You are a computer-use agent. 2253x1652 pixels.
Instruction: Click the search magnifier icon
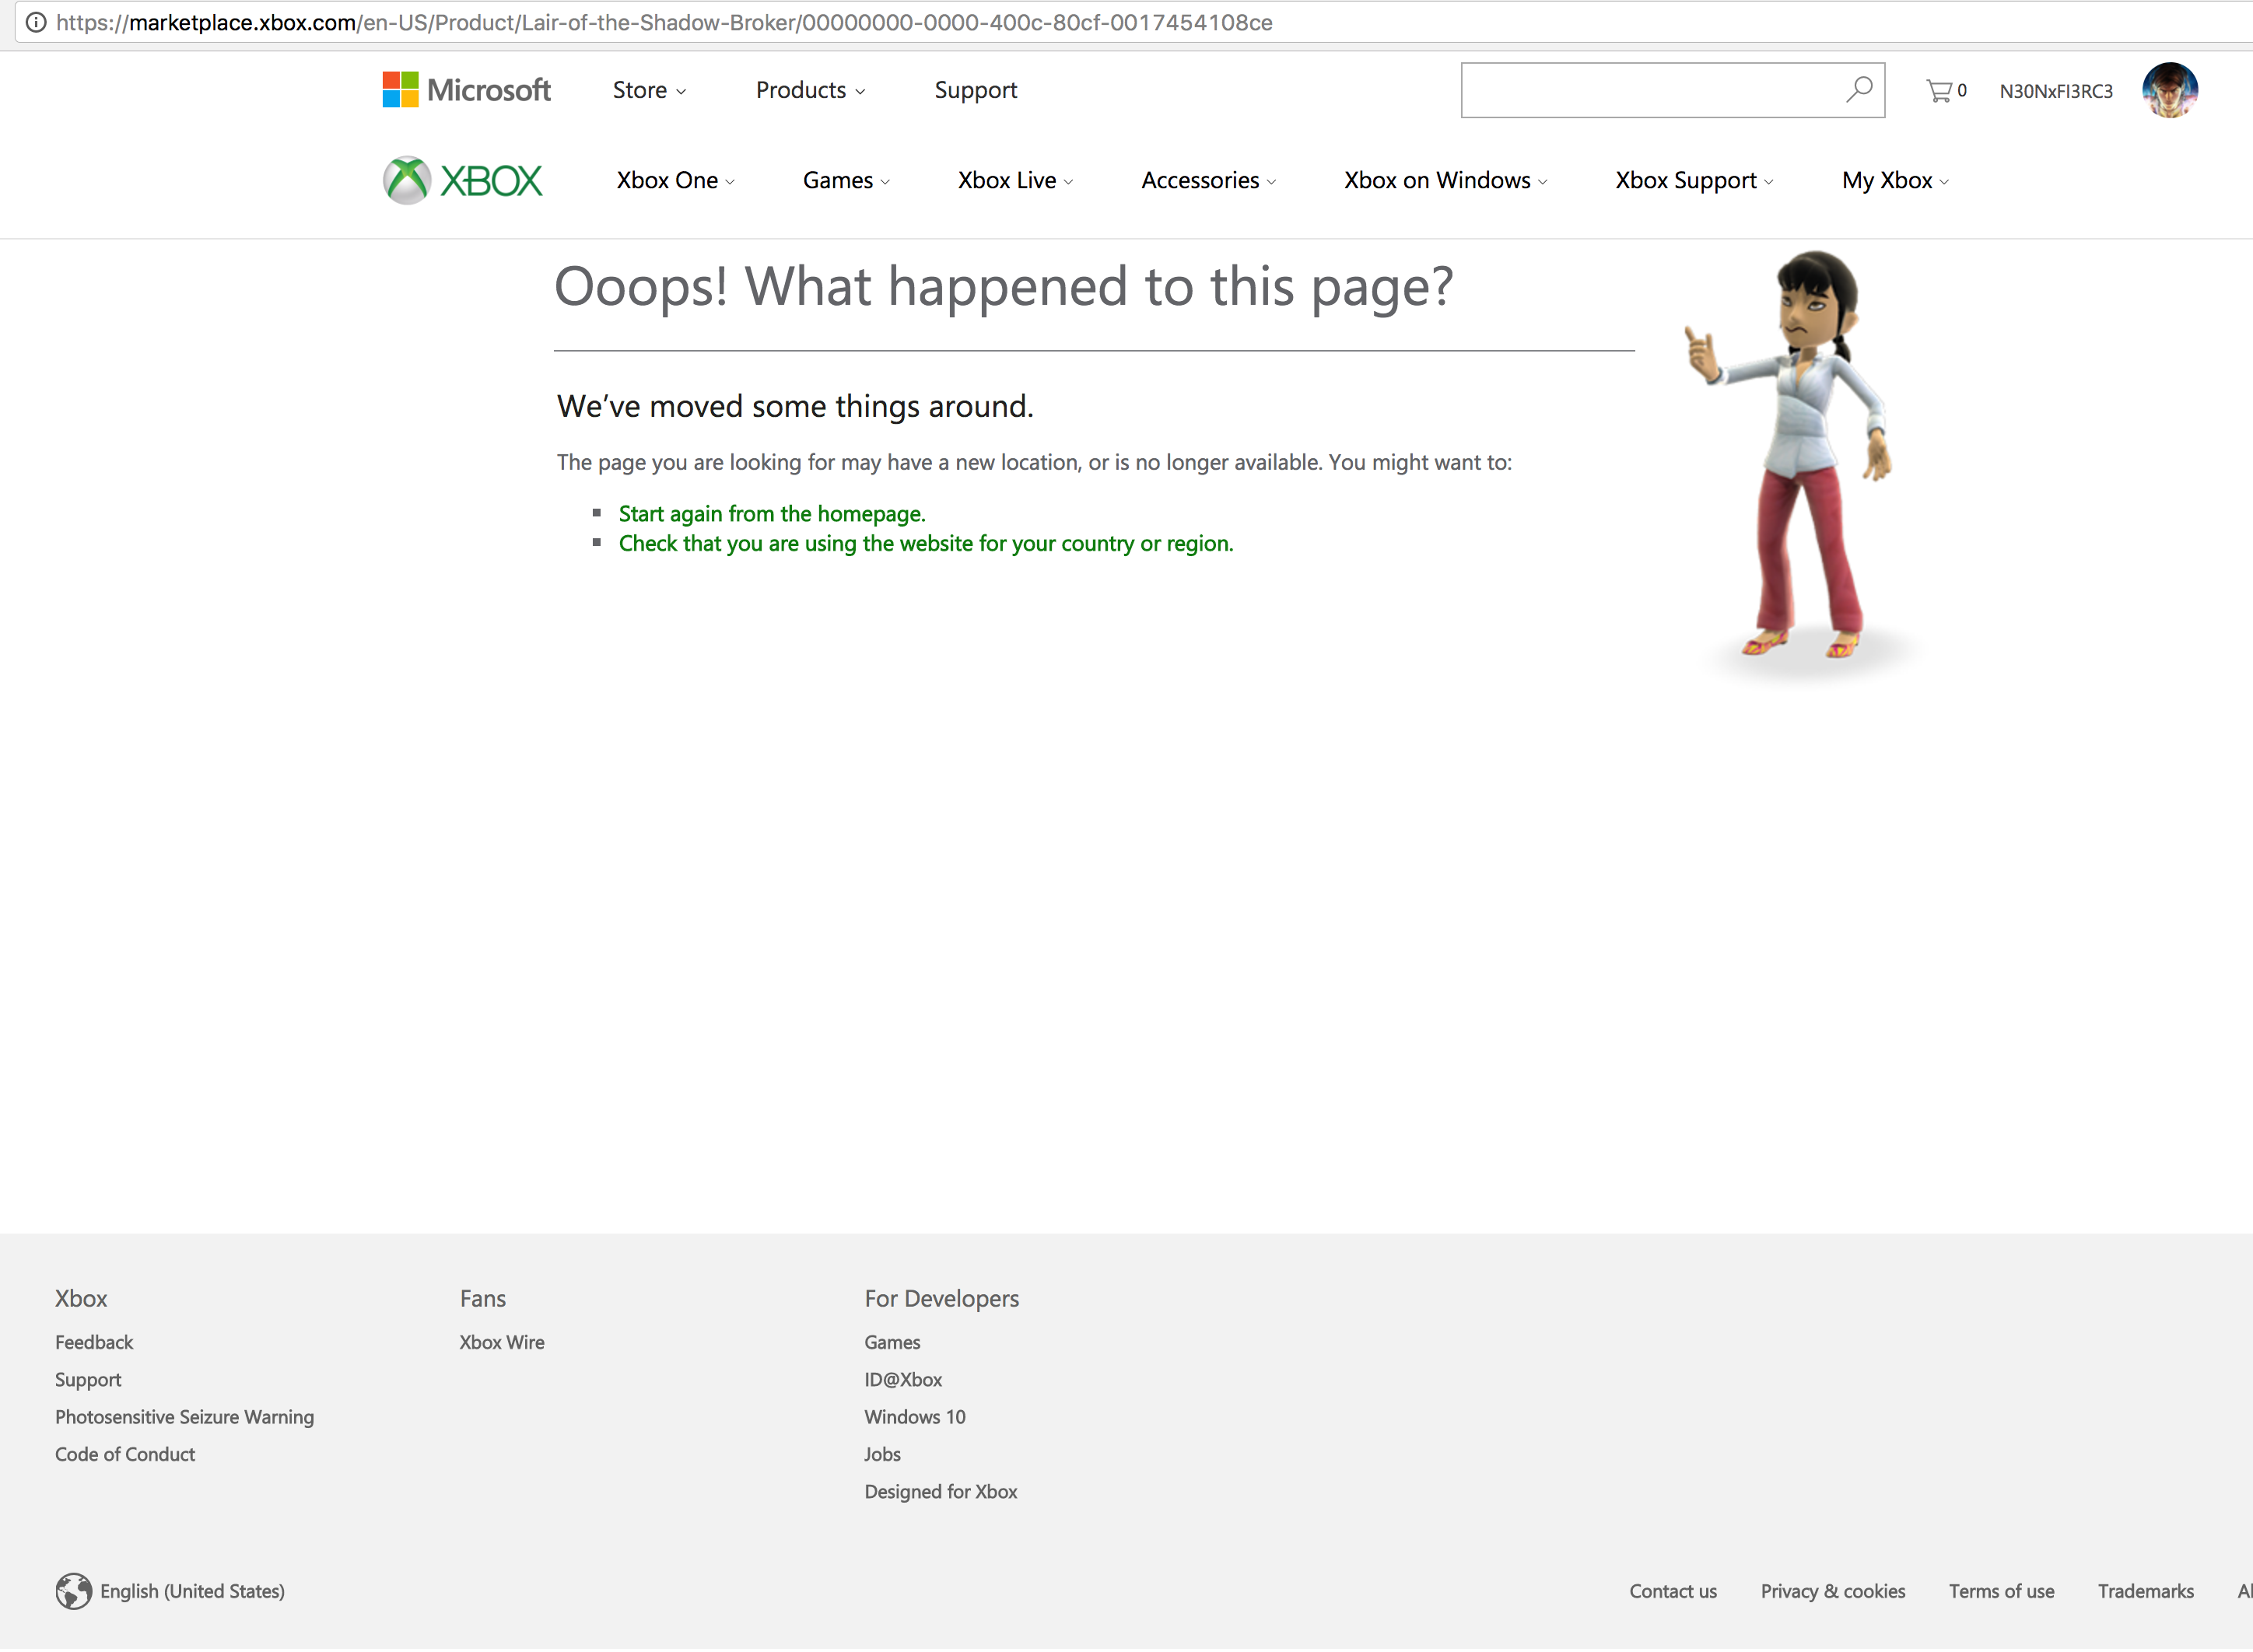[1858, 90]
